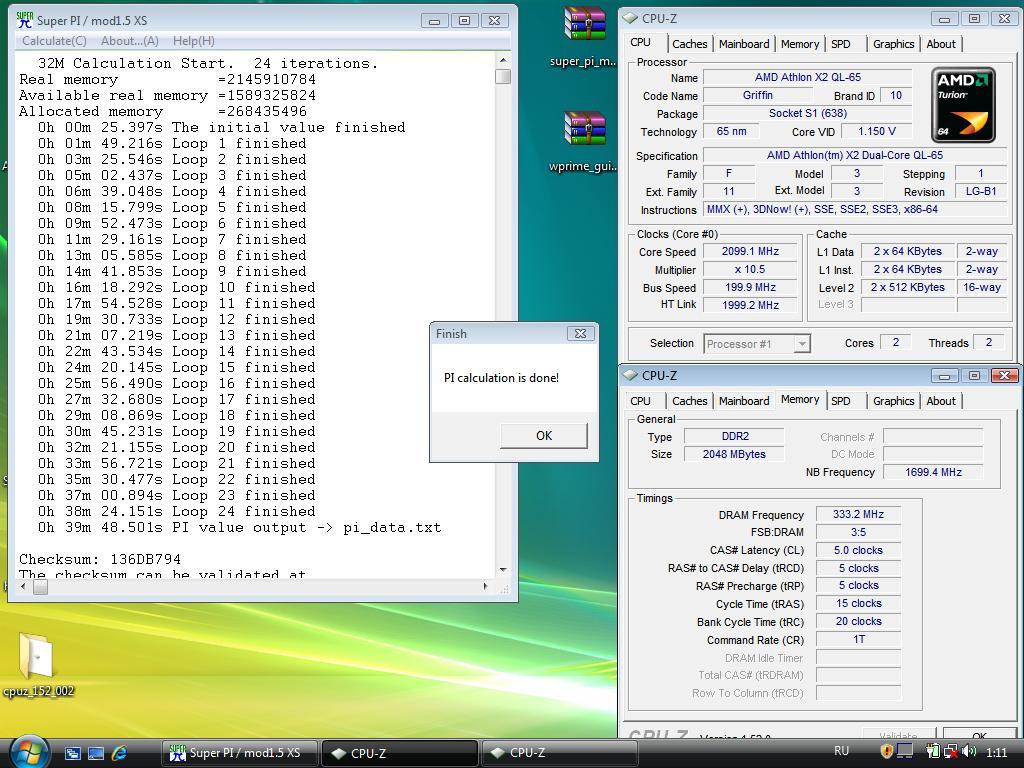This screenshot has width=1024, height=768.
Task: Click the second CPU-Z taskbar button
Action: tap(559, 753)
